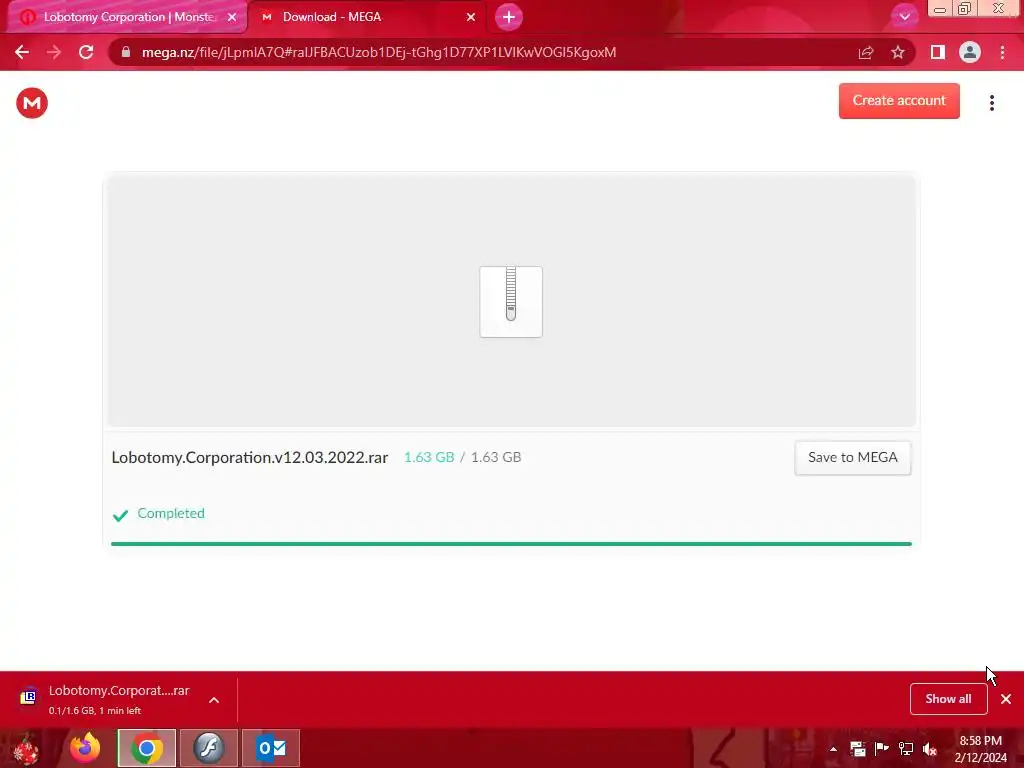
Task: Open the Chrome profile avatar menu
Action: (970, 52)
